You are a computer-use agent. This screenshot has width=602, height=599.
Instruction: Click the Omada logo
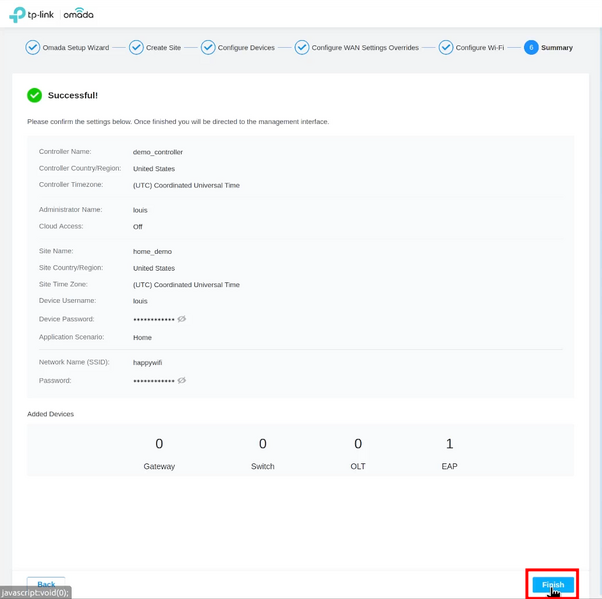(78, 14)
